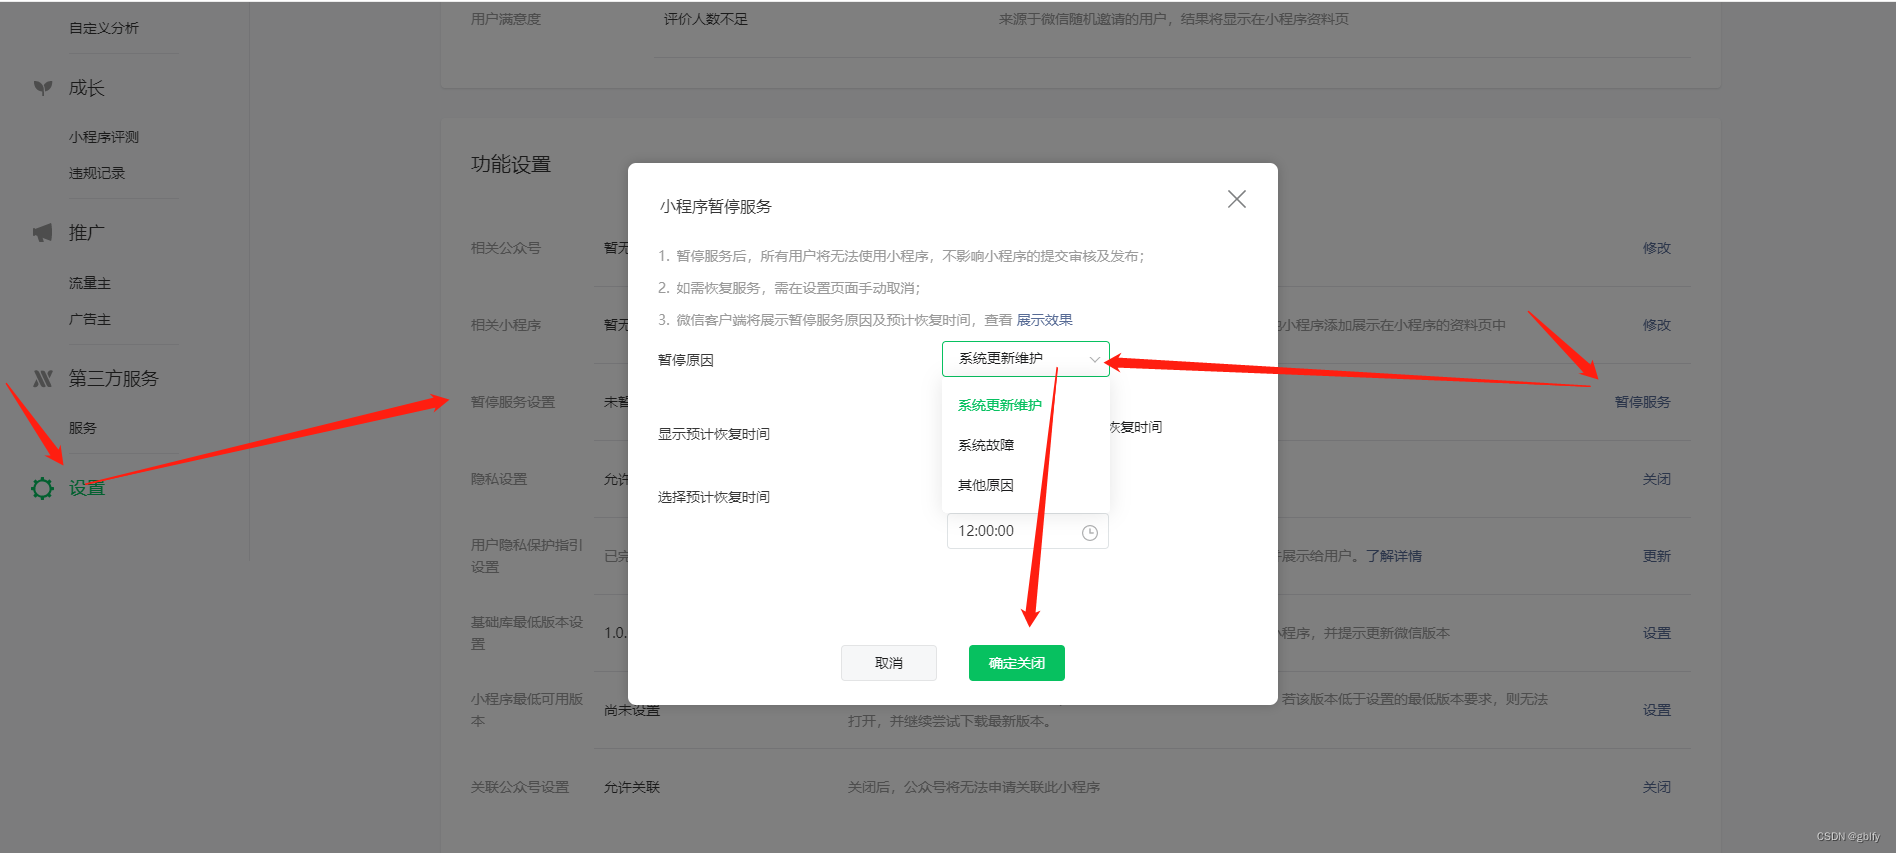The image size is (1896, 853).
Task: Click 设置 in the 基础库最低版本 row
Action: [1657, 633]
